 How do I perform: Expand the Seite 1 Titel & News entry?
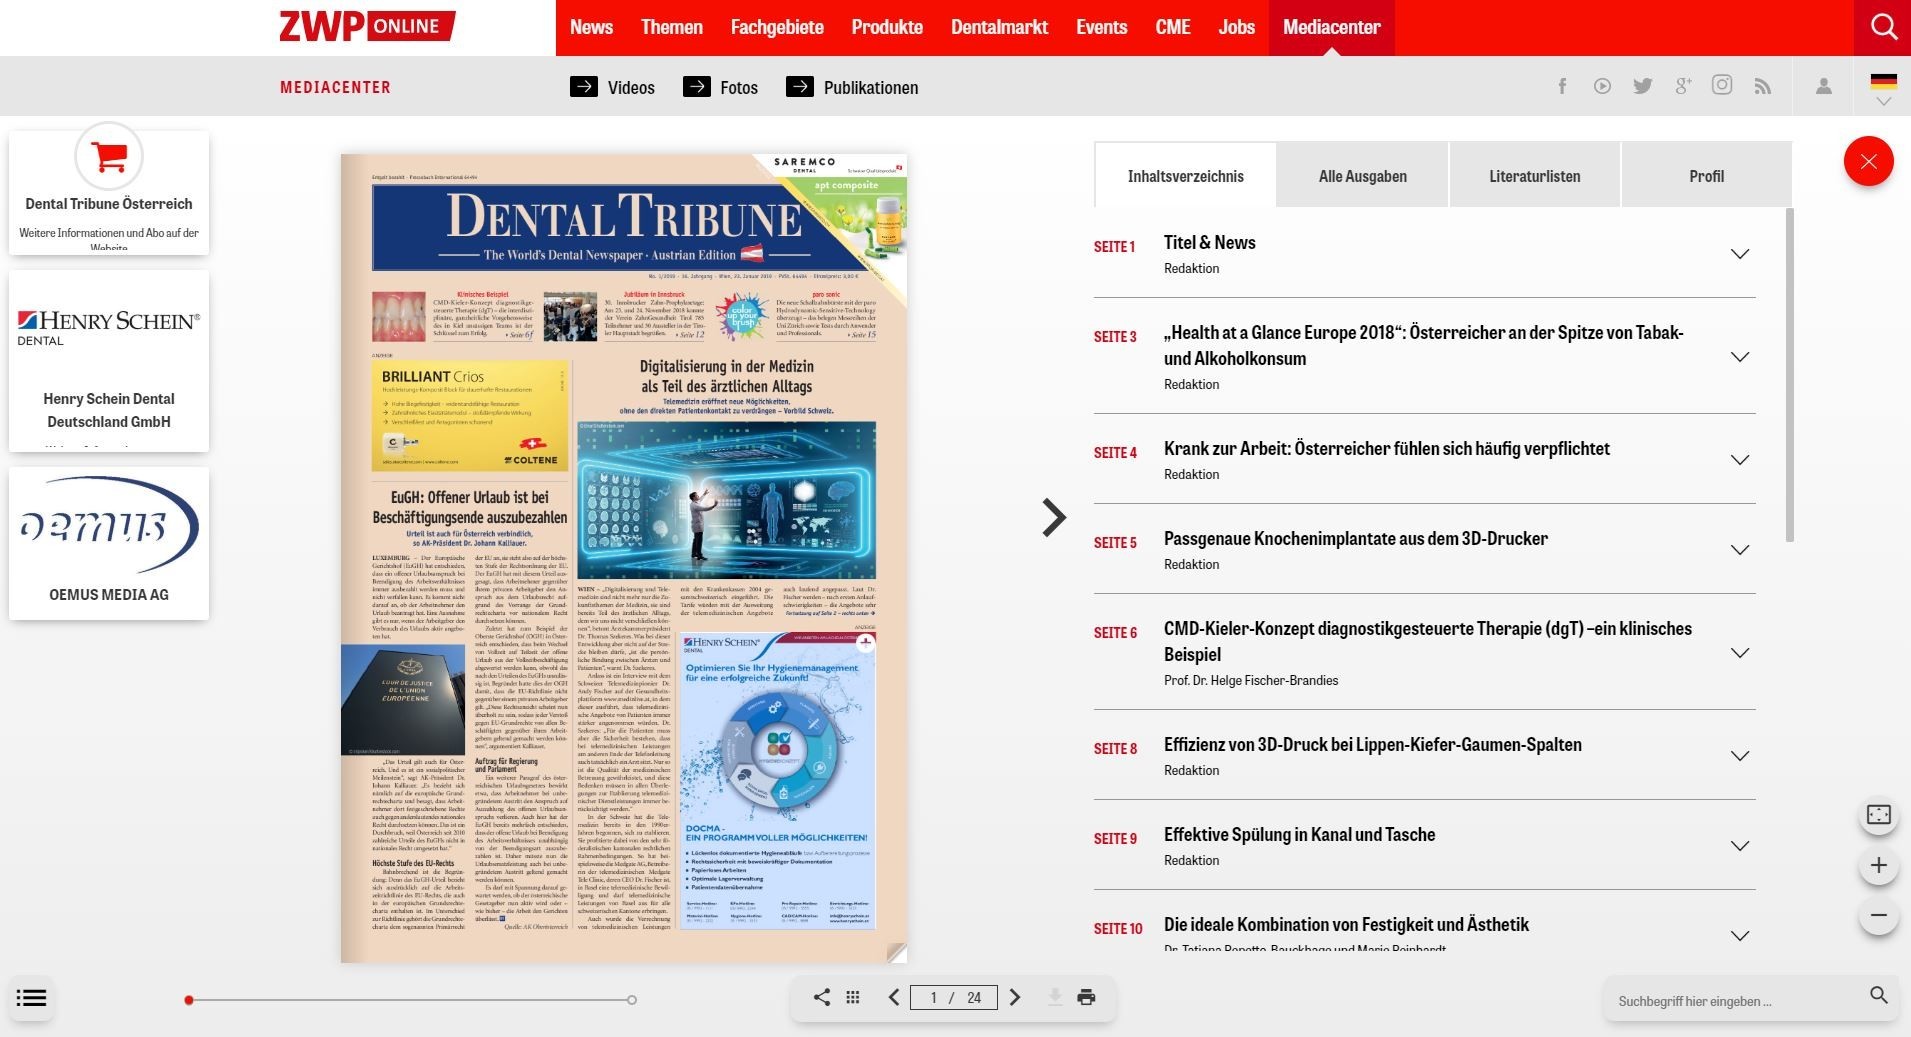tap(1740, 254)
